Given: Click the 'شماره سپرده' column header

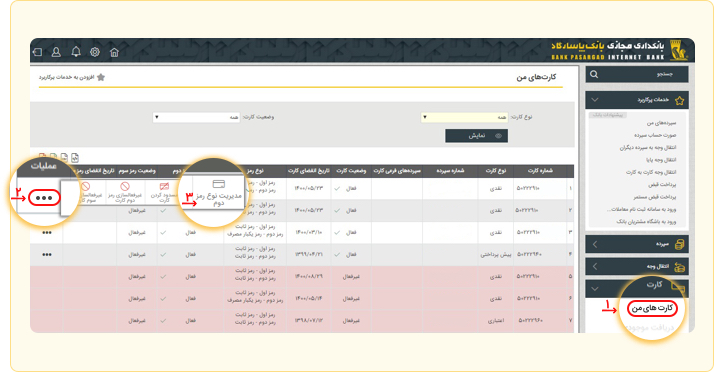Looking at the screenshot, I should click(x=450, y=171).
